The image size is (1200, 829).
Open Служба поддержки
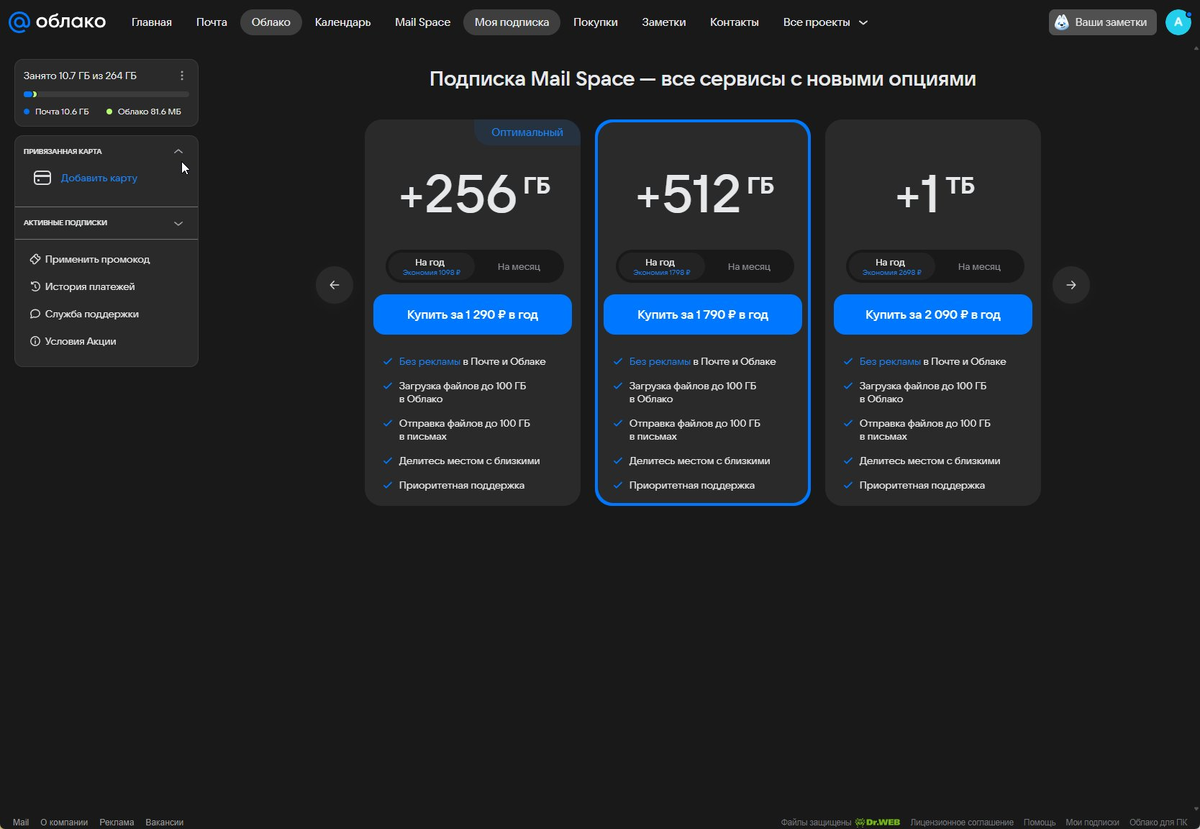(x=92, y=314)
